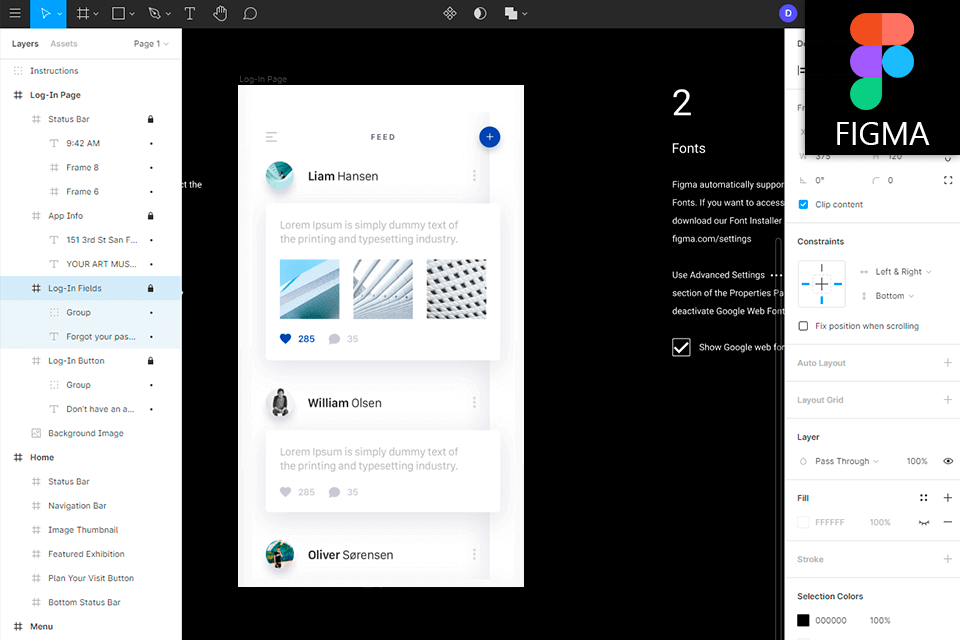960x640 pixels.
Task: Open the main menu hamburger icon
Action: coord(15,13)
